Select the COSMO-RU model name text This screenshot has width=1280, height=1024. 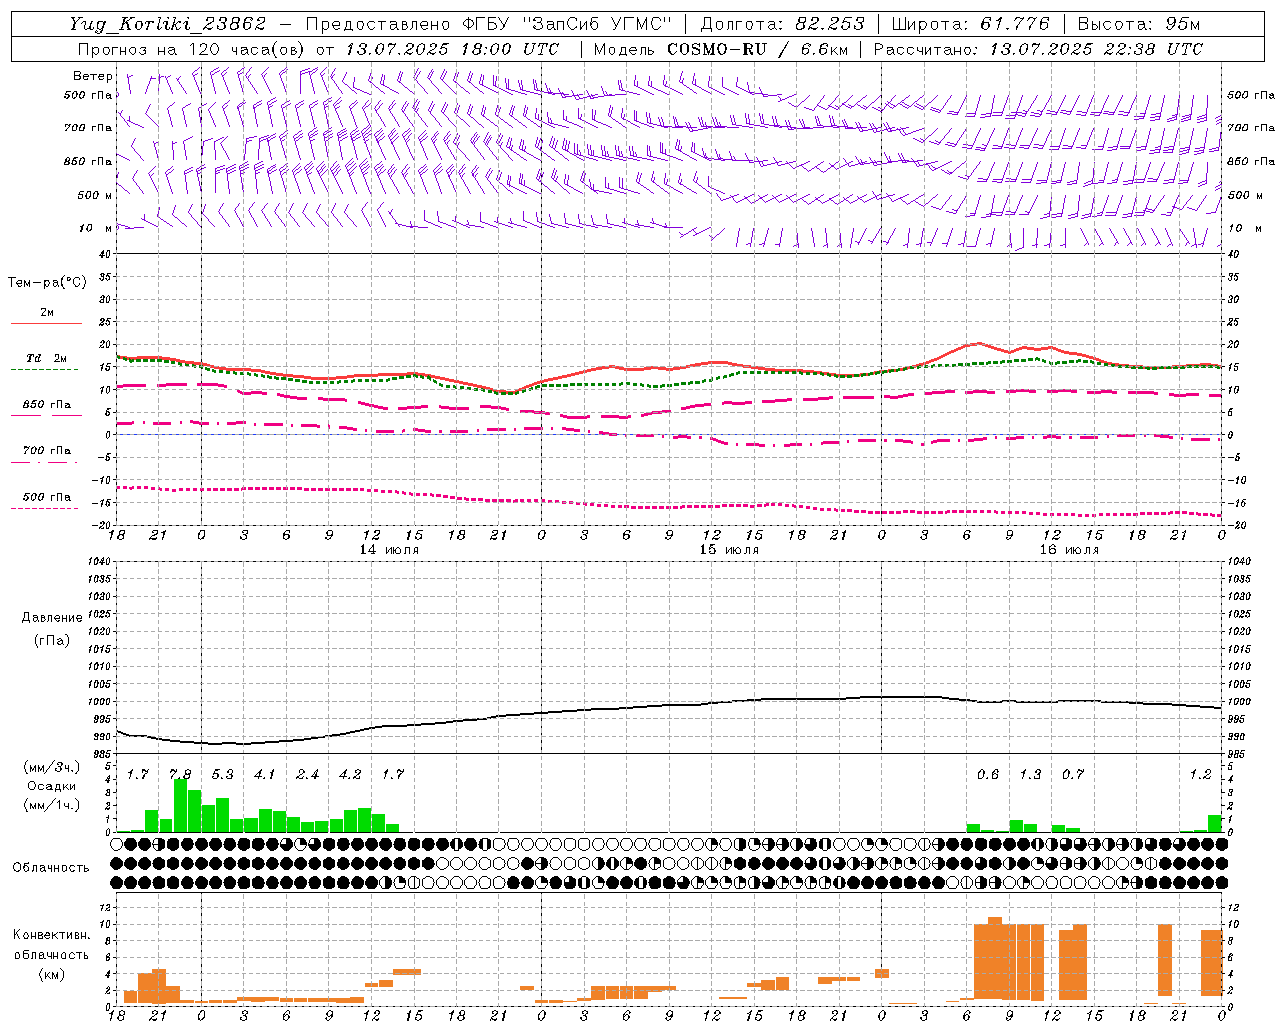tap(717, 49)
